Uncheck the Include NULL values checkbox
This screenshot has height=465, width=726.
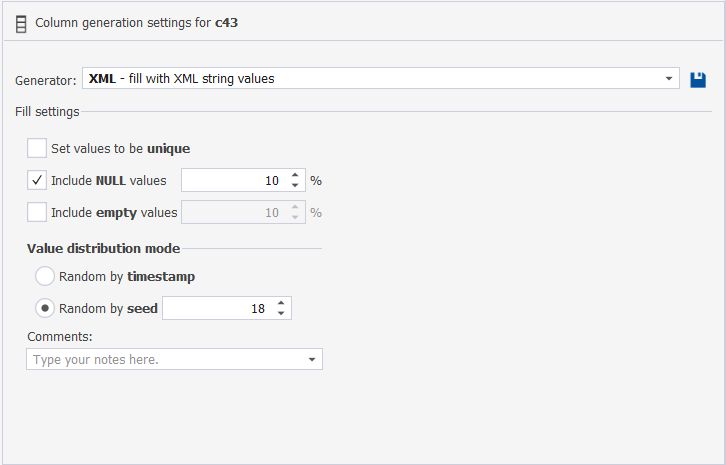coord(37,180)
